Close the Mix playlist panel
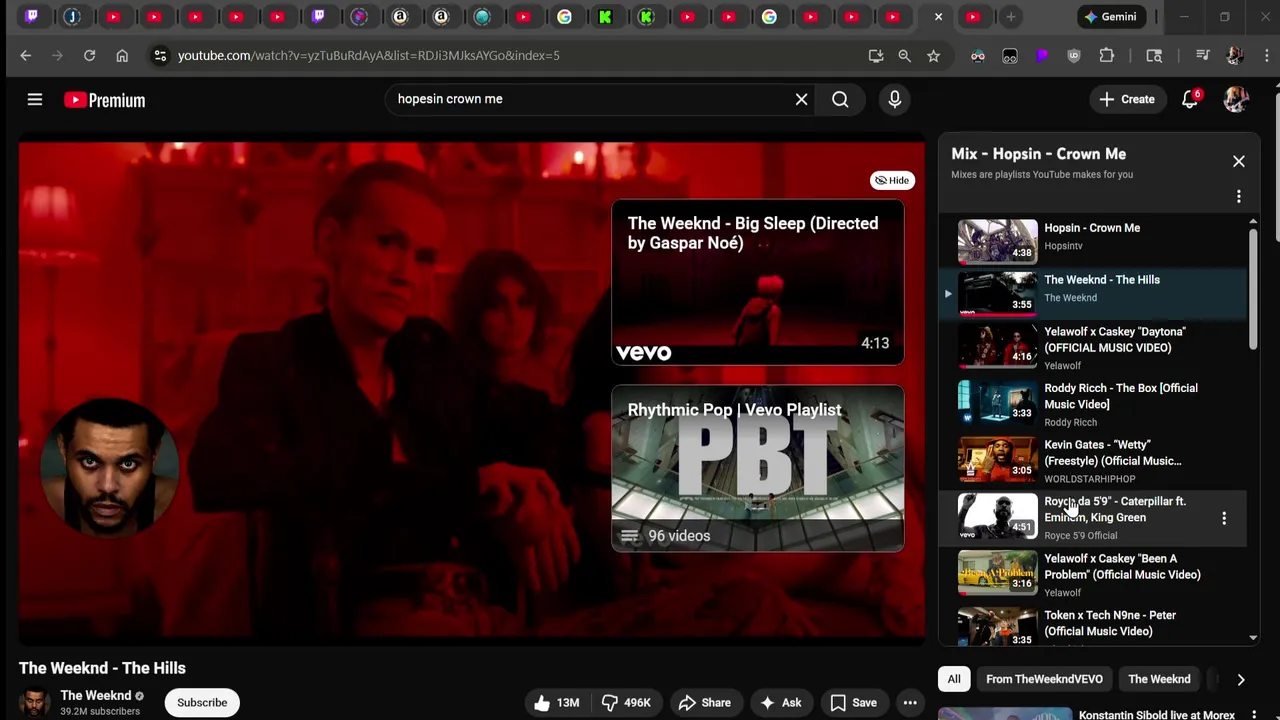The width and height of the screenshot is (1280, 720). [x=1238, y=161]
